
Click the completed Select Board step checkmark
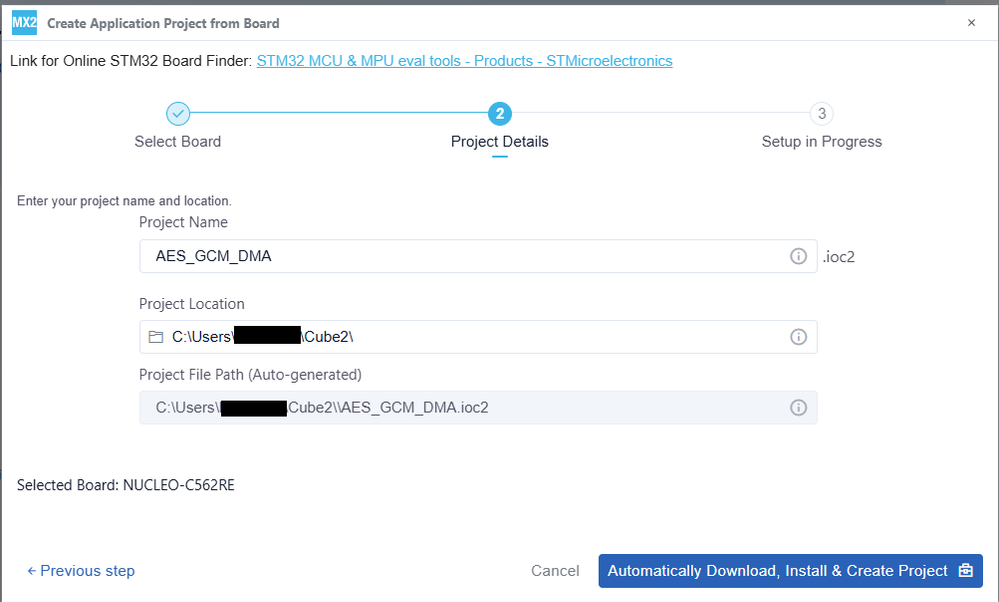pos(178,114)
